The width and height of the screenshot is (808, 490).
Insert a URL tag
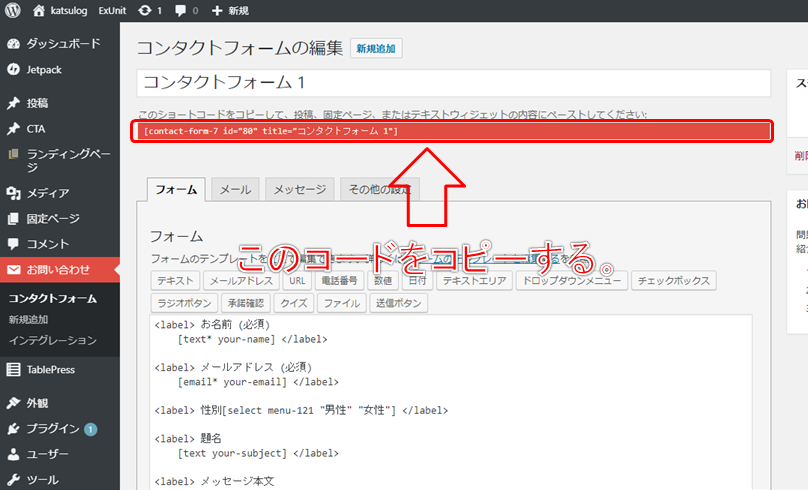[x=297, y=281]
